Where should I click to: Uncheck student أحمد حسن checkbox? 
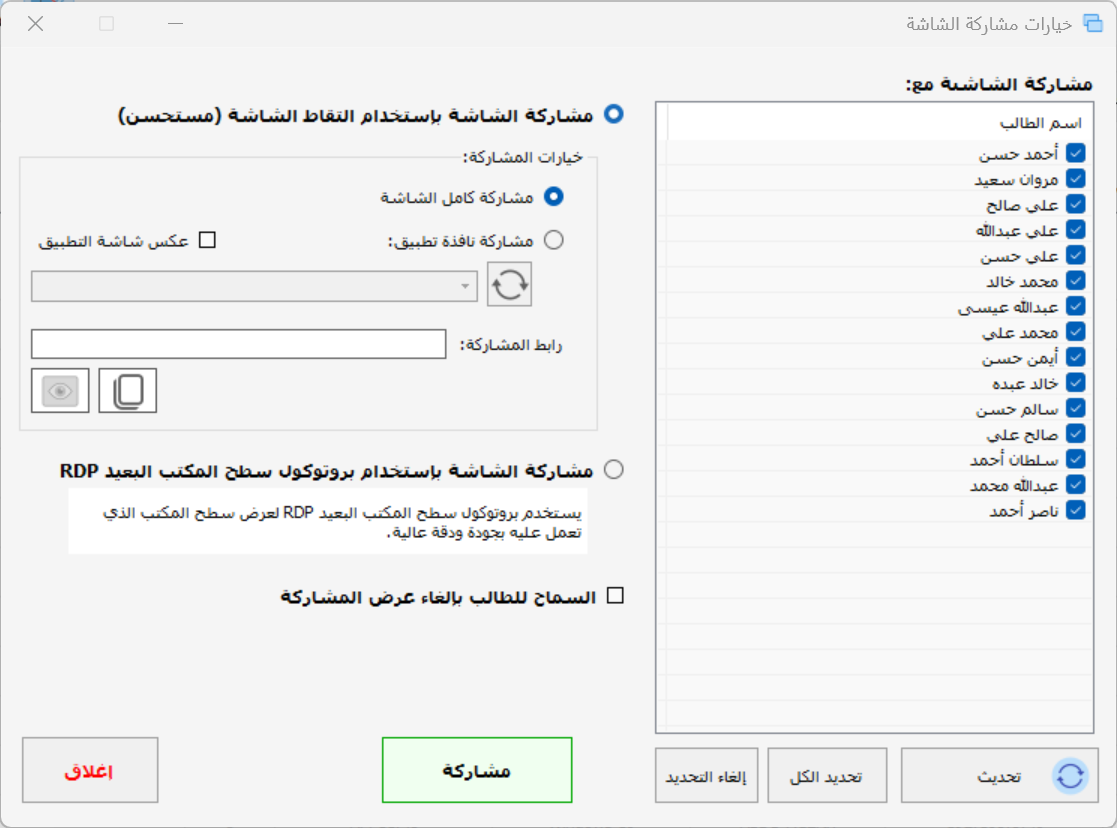click(1076, 154)
